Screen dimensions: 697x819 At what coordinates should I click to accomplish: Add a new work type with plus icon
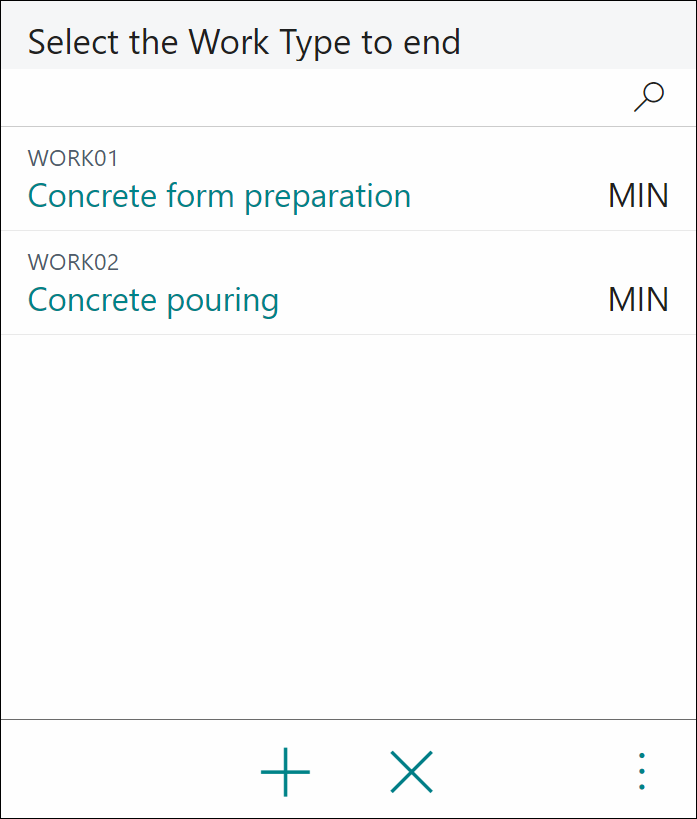pos(285,772)
